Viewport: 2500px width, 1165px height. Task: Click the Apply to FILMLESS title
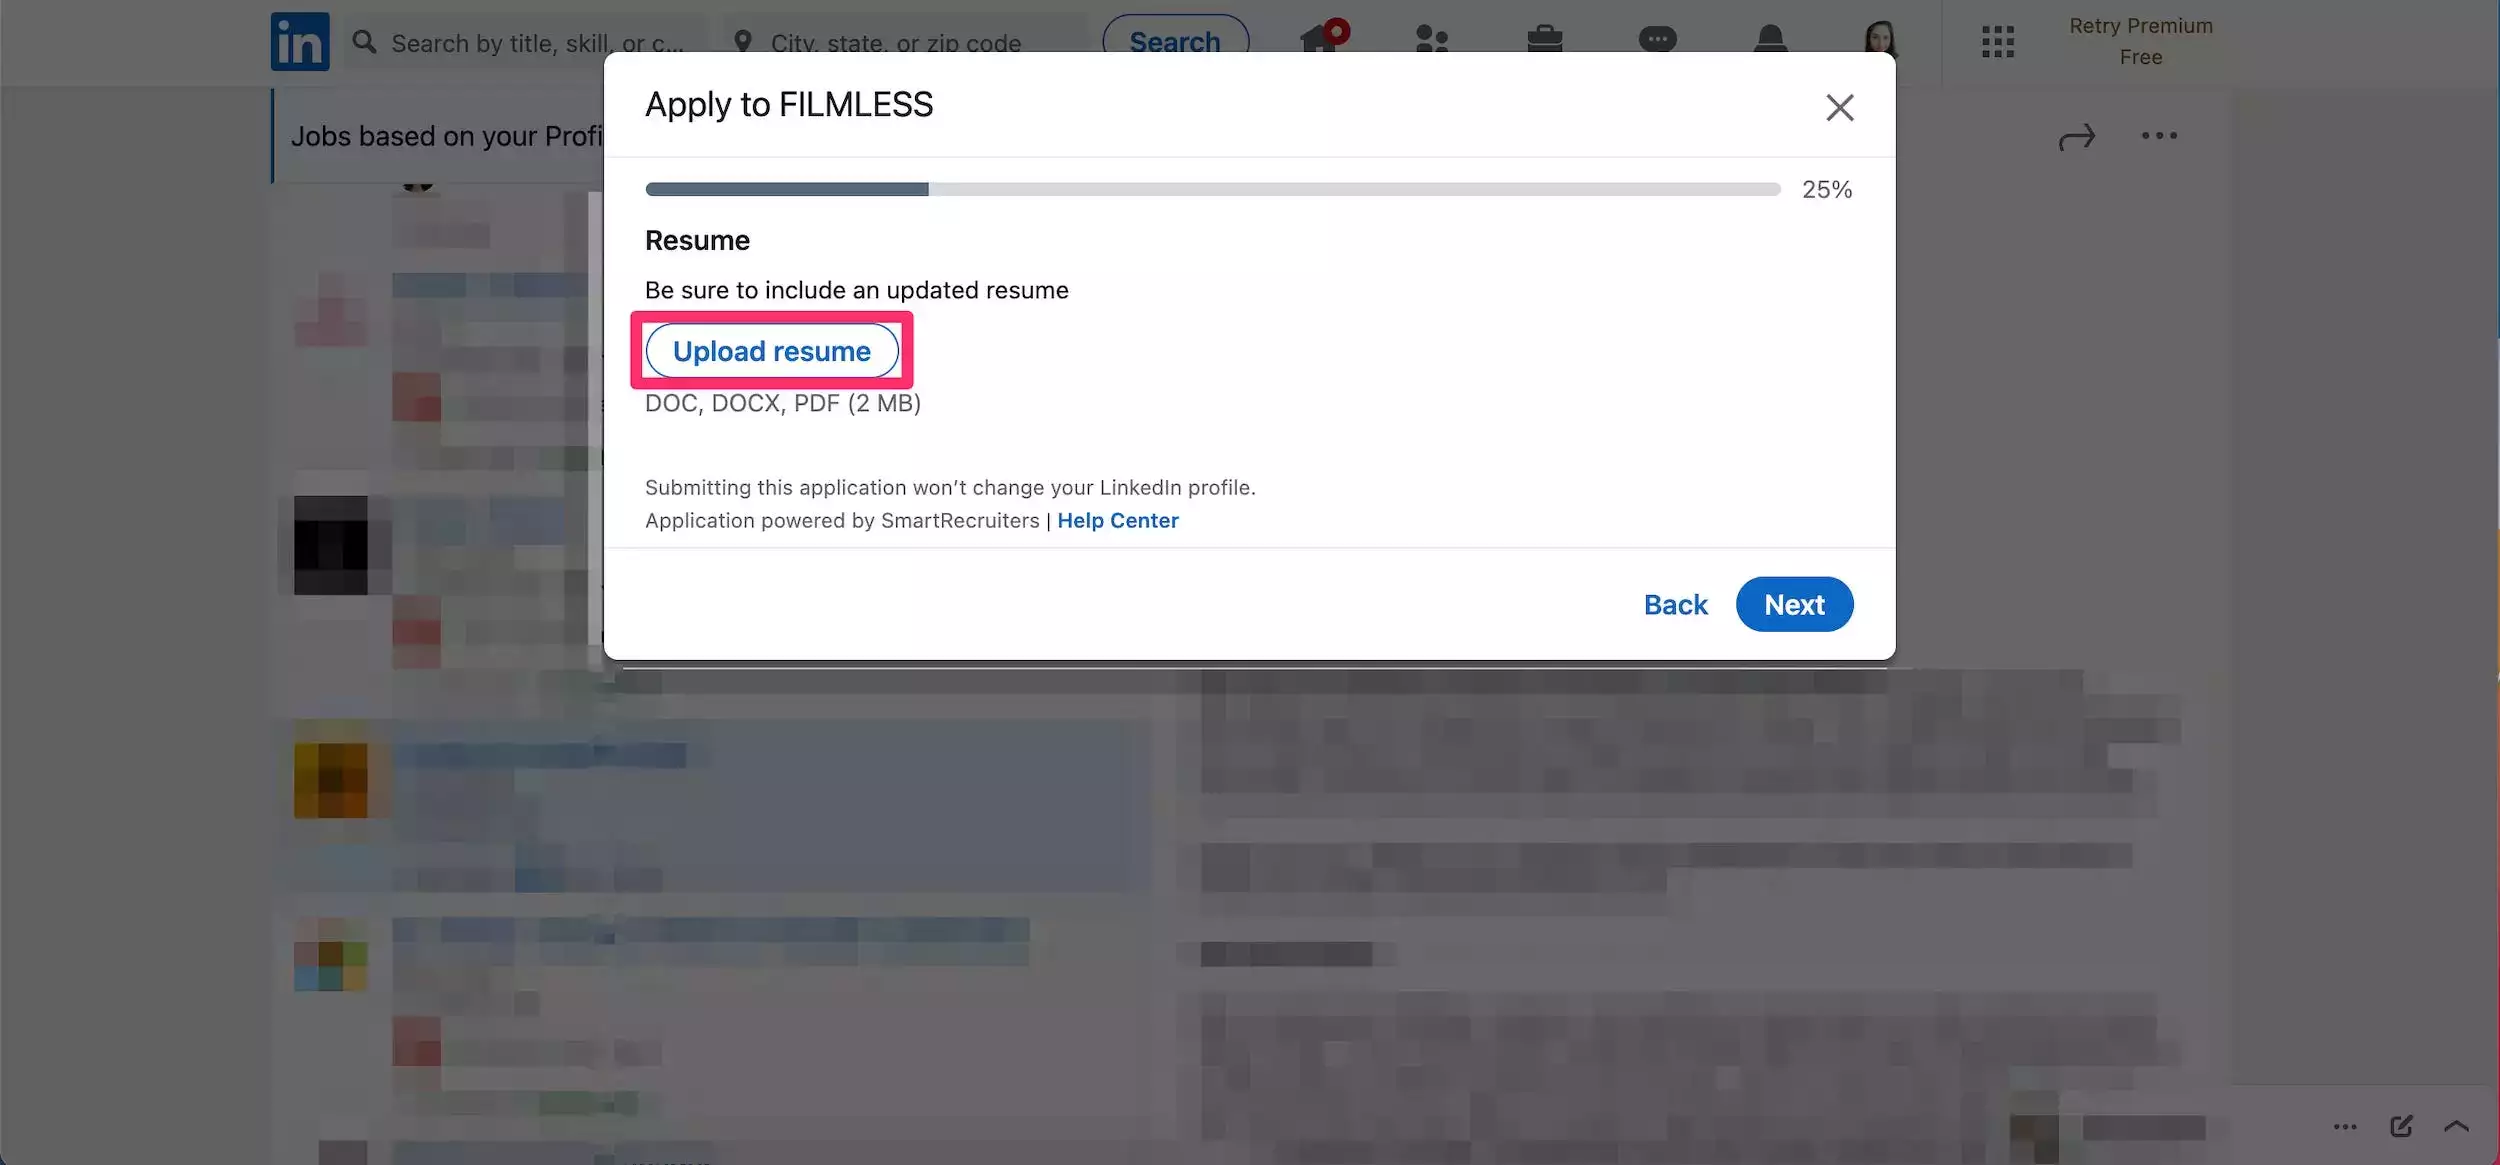coord(789,104)
